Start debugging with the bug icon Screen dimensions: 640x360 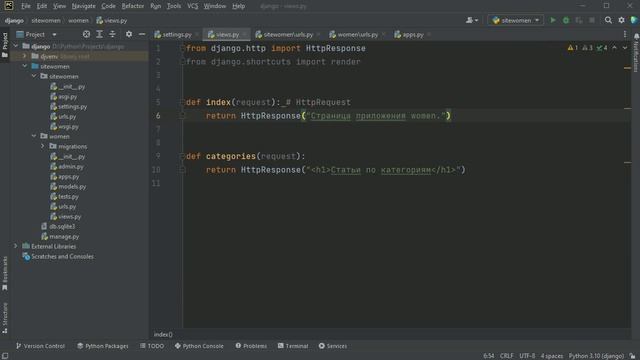[x=566, y=20]
